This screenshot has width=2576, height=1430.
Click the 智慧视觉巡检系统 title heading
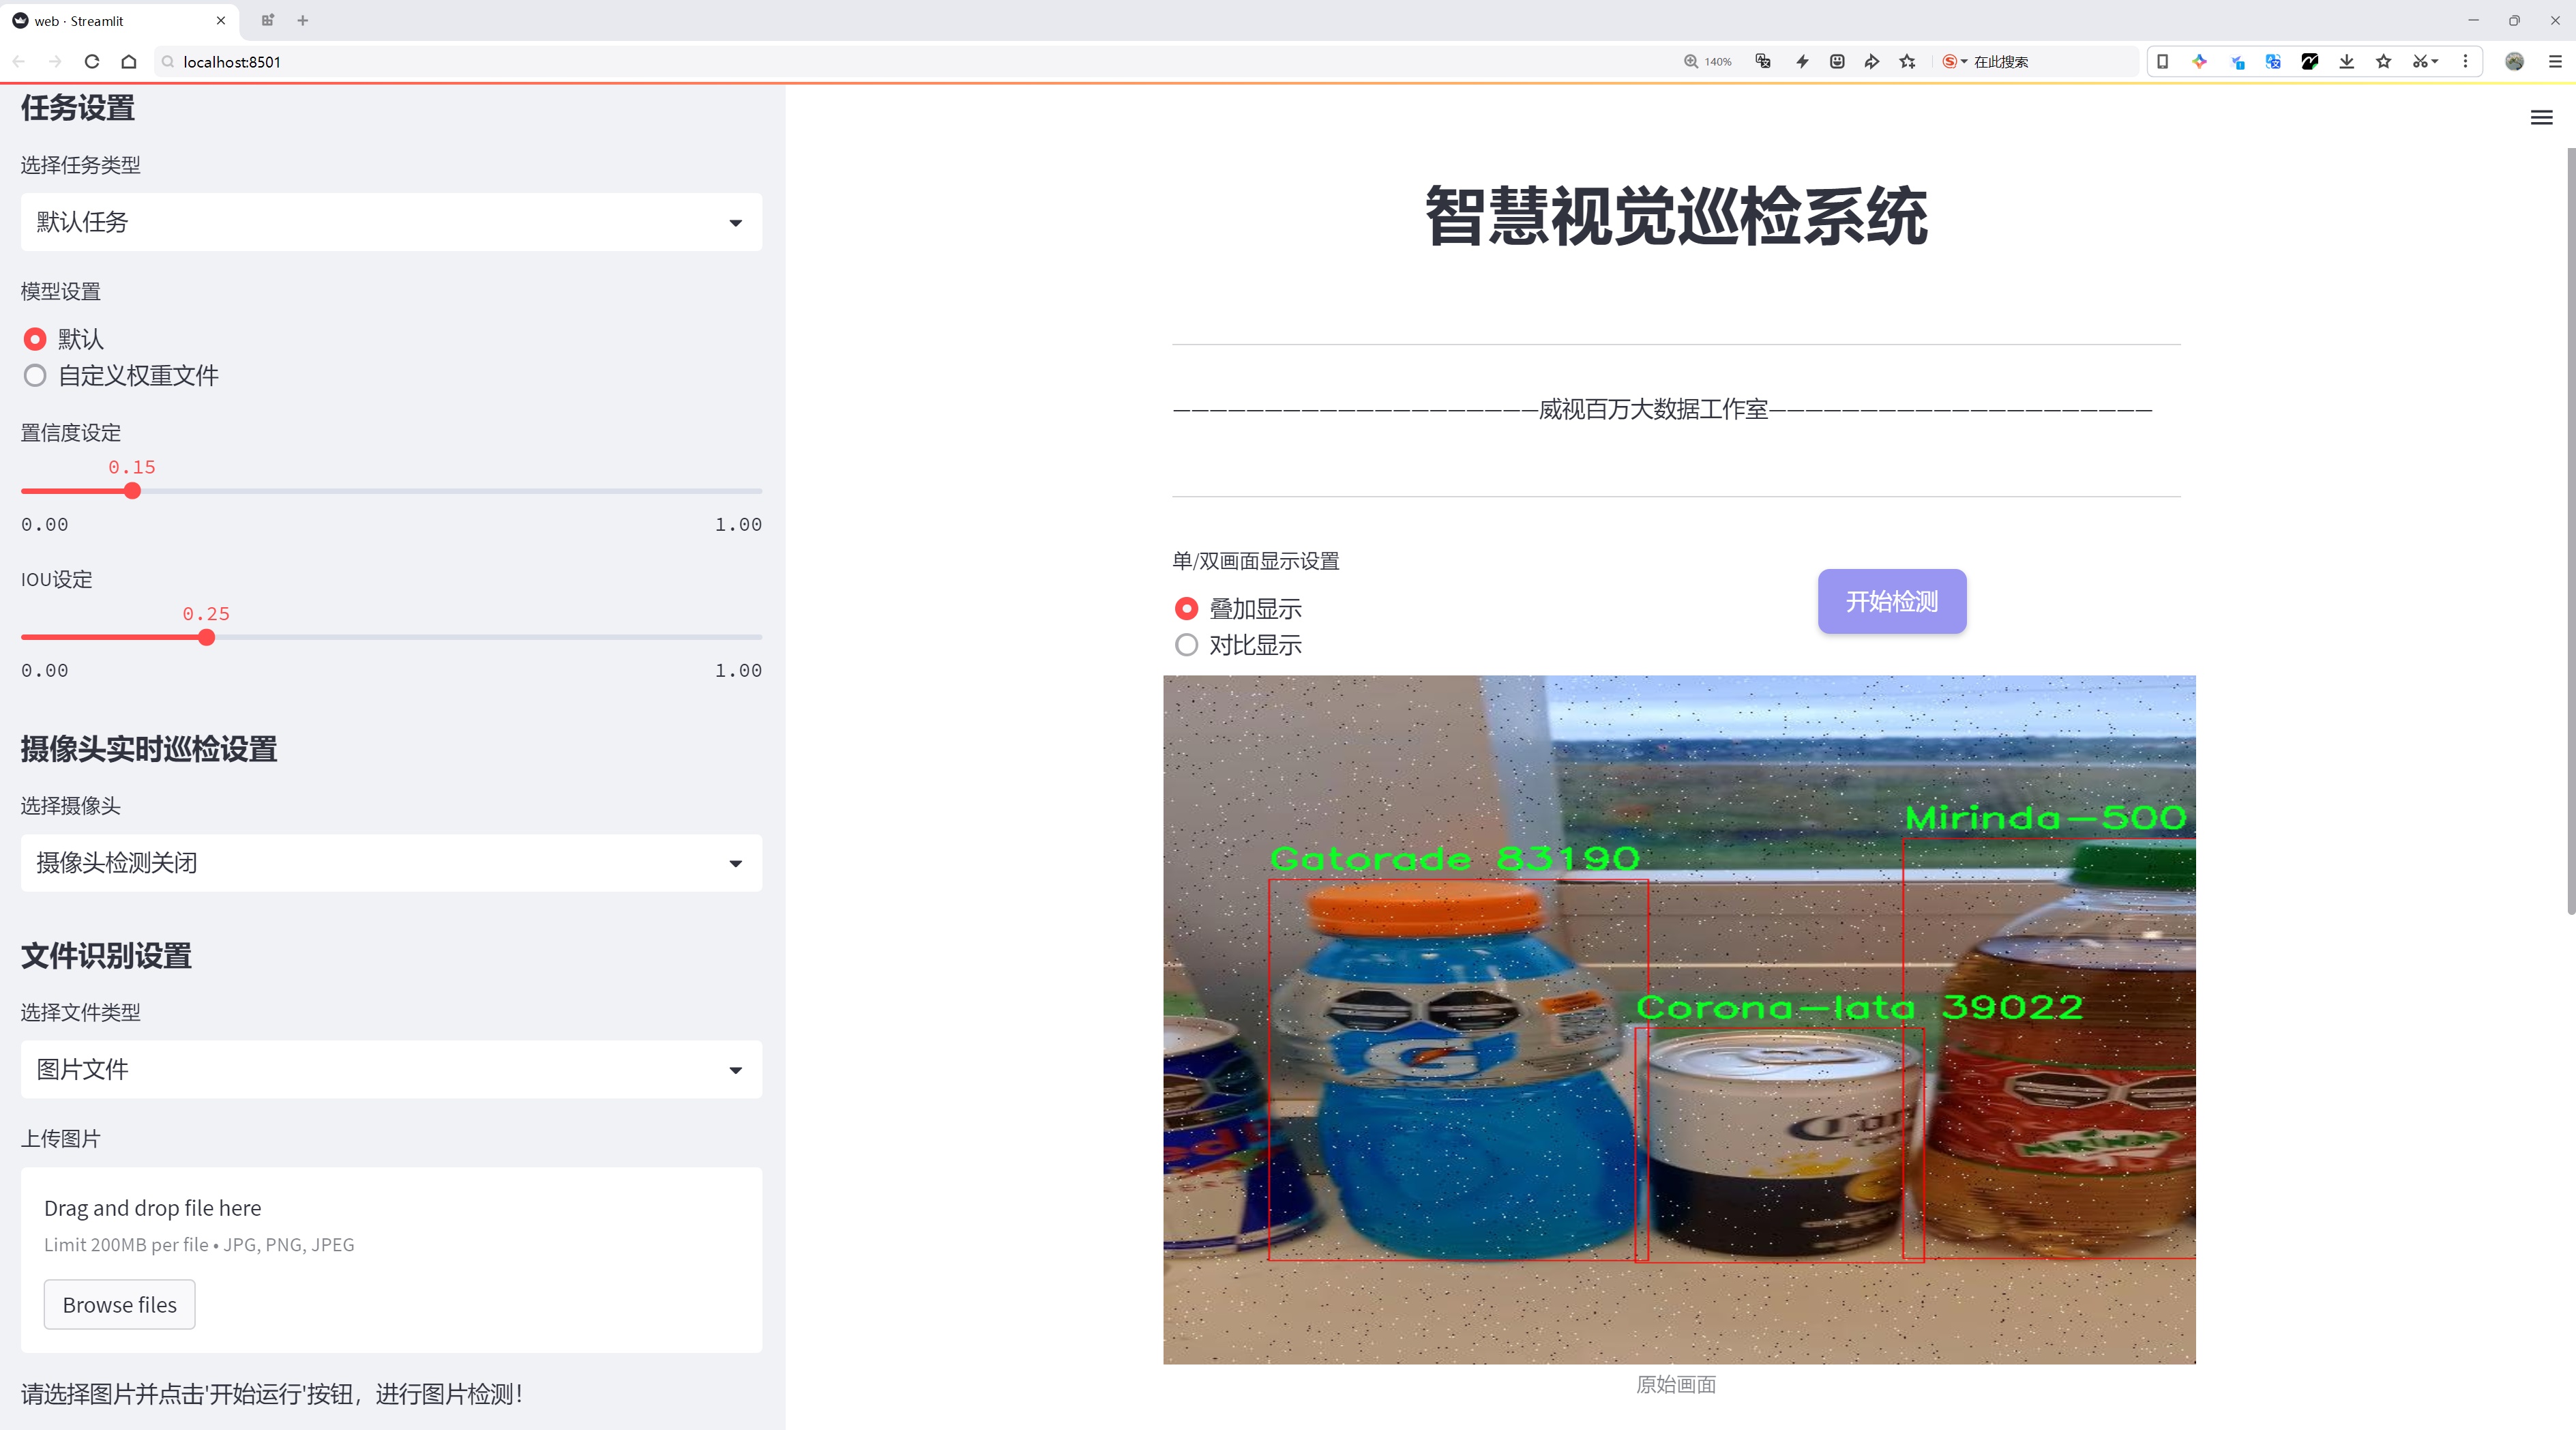click(1676, 216)
